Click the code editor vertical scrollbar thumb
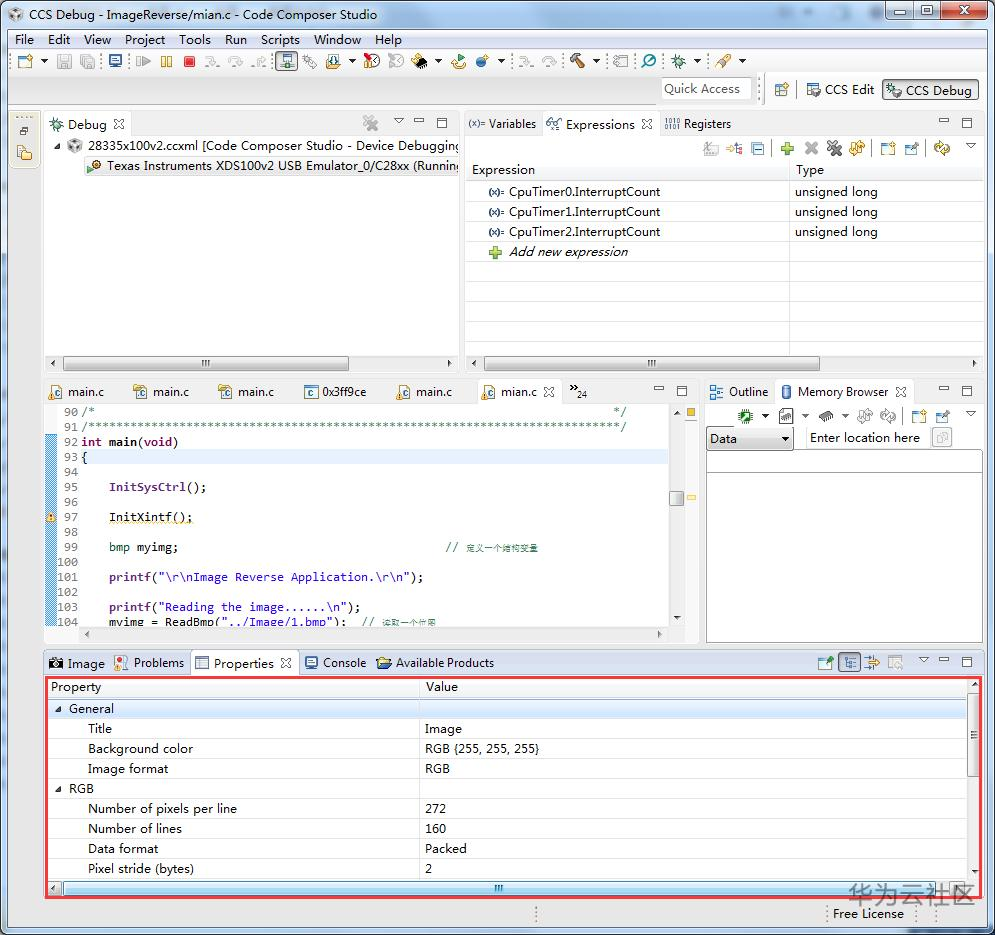The height and width of the screenshot is (935, 995). 676,498
